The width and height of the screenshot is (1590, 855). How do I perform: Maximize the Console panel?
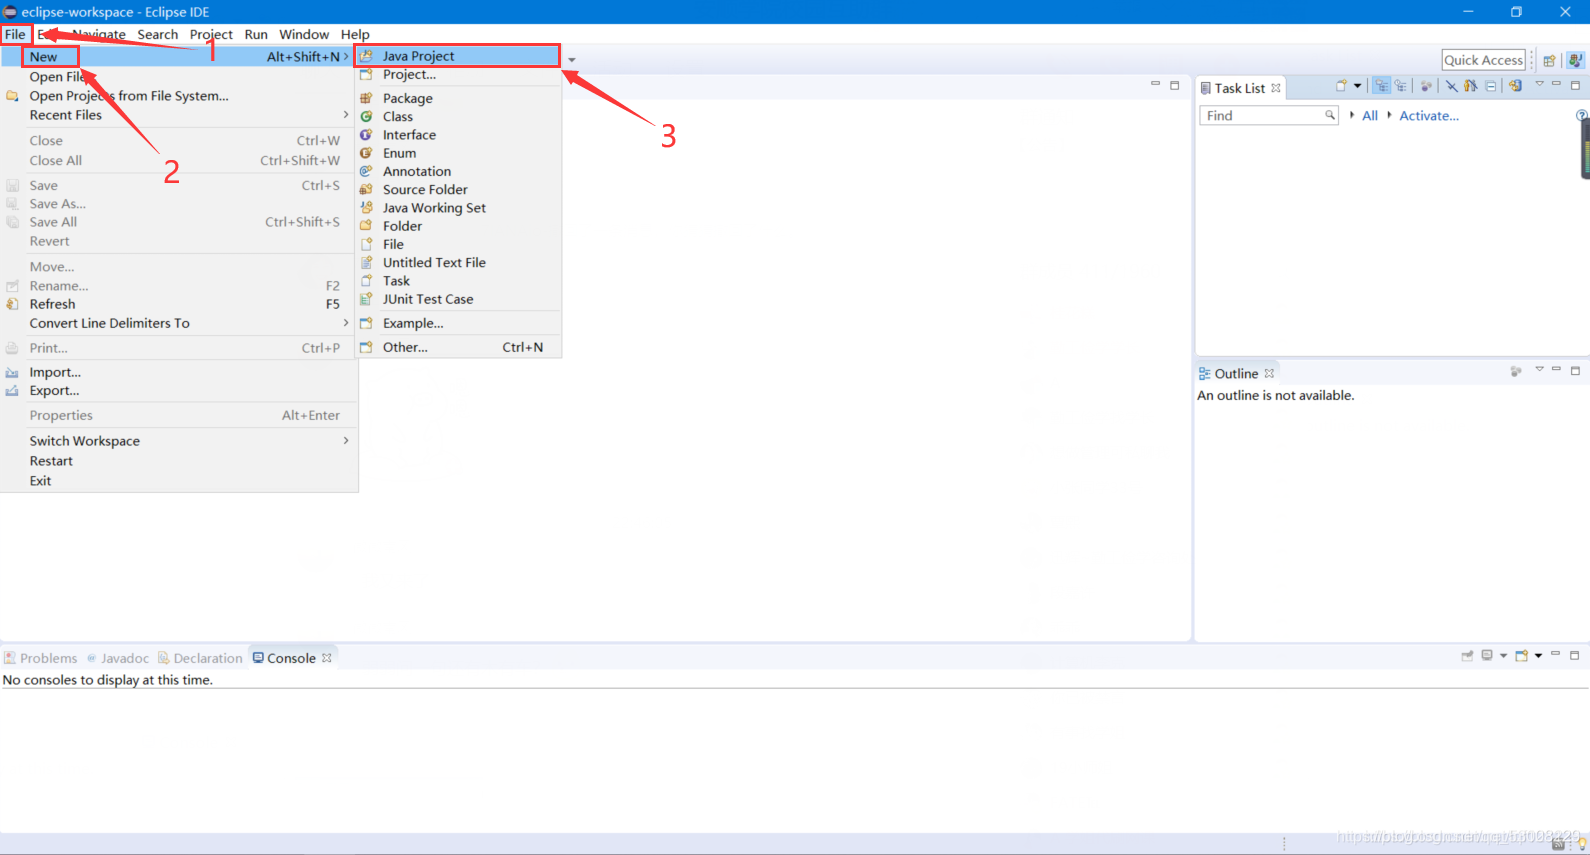click(1574, 655)
